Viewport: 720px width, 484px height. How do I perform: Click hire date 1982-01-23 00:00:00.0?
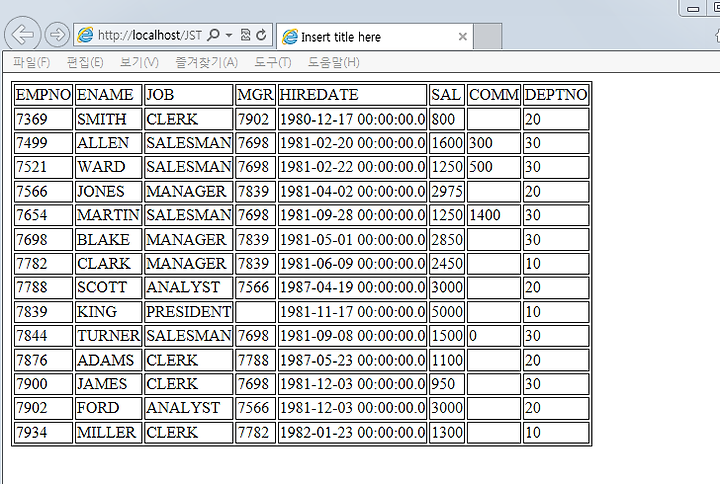pos(353,433)
